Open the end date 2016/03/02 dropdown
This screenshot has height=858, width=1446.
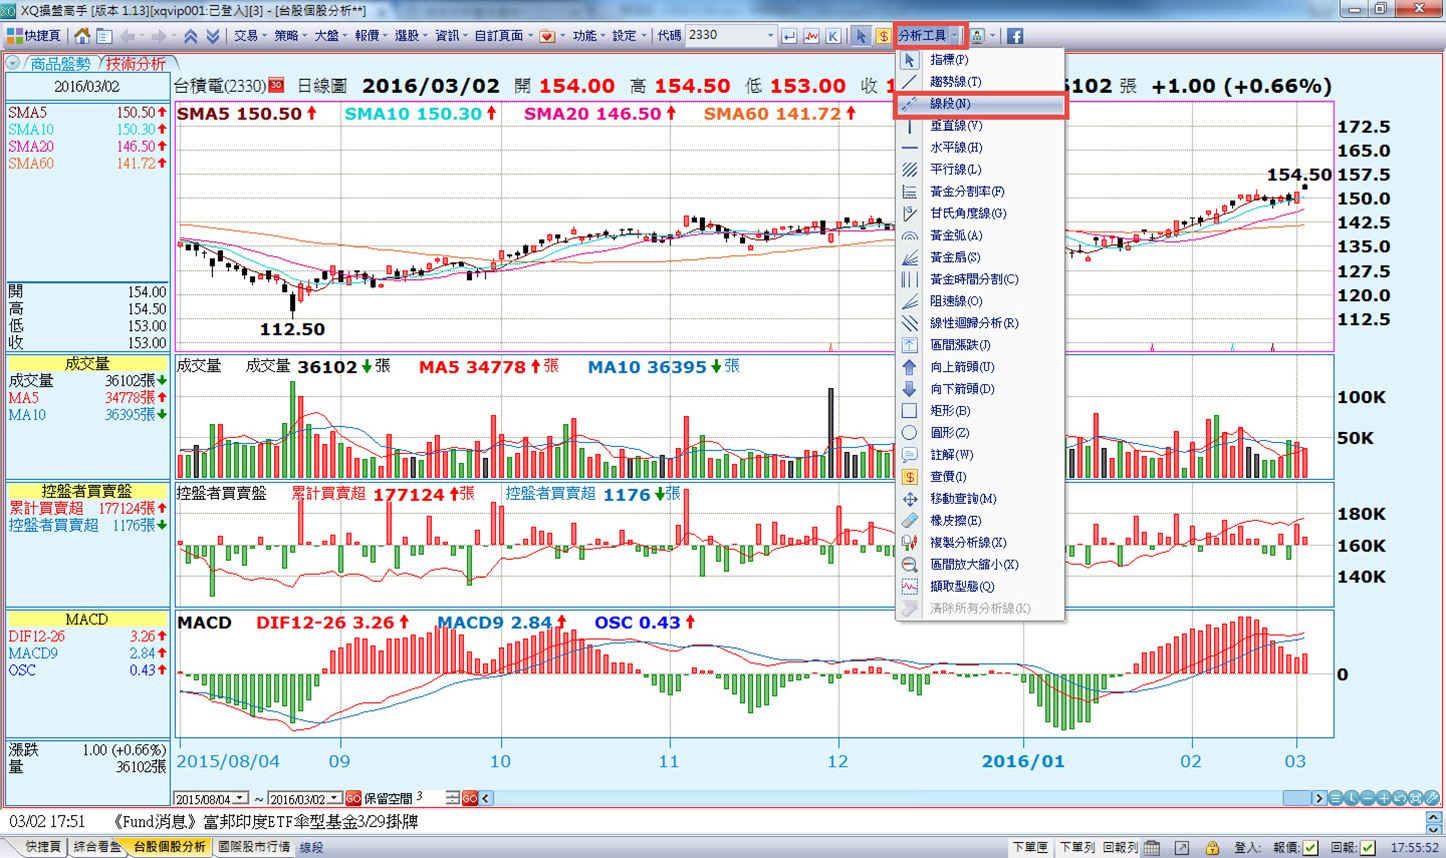pyautogui.click(x=334, y=798)
